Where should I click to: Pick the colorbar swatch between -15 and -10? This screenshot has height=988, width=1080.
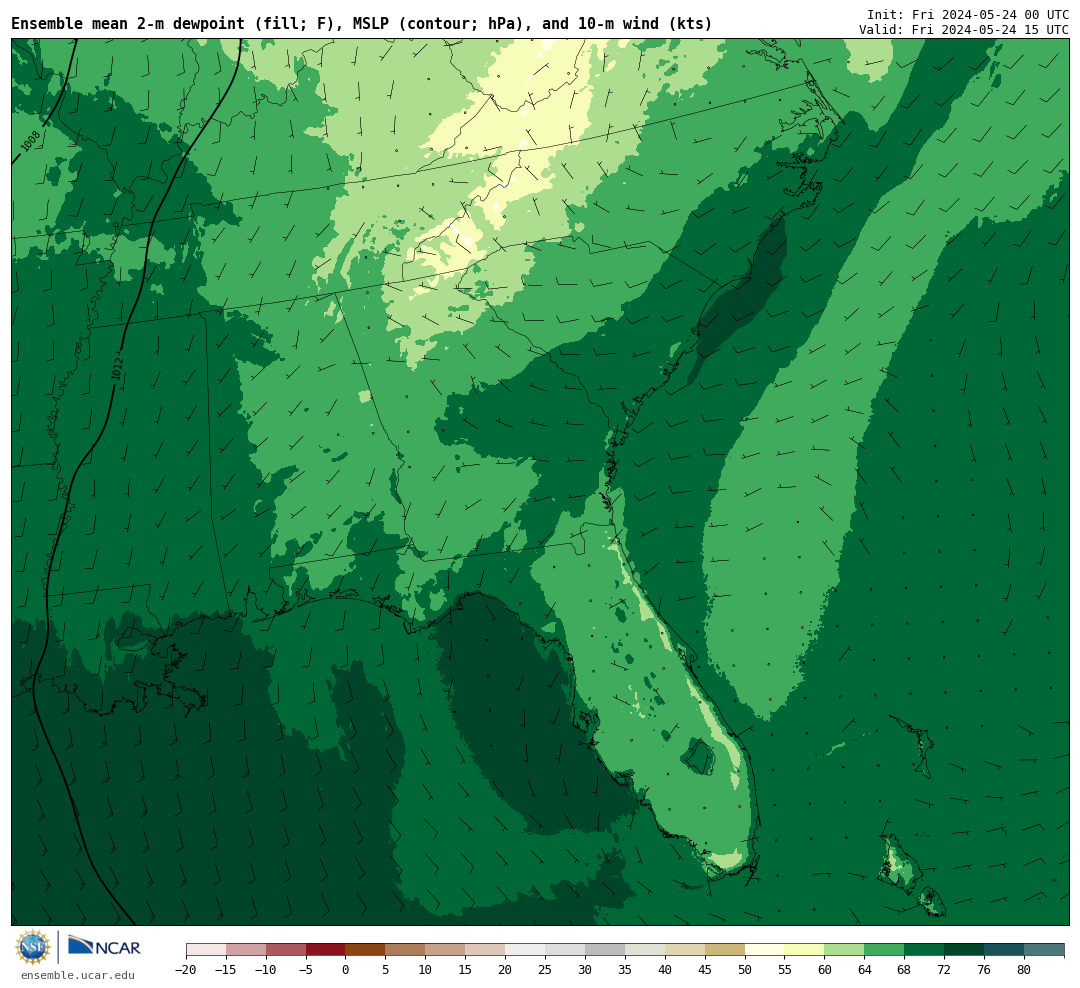click(246, 950)
